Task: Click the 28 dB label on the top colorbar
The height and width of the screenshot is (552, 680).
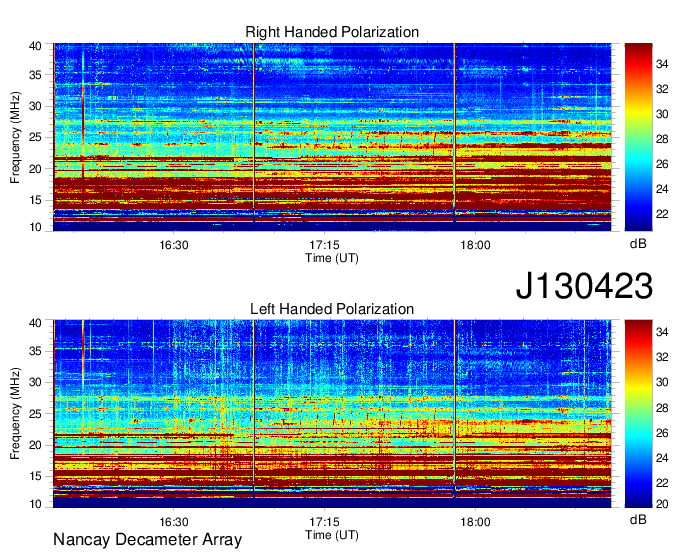Action: click(x=662, y=139)
